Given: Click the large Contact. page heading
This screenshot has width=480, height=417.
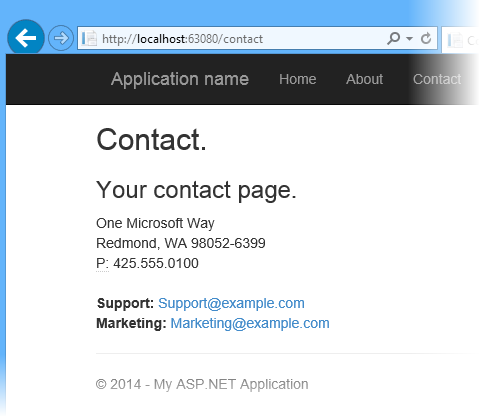Looking at the screenshot, I should [152, 139].
